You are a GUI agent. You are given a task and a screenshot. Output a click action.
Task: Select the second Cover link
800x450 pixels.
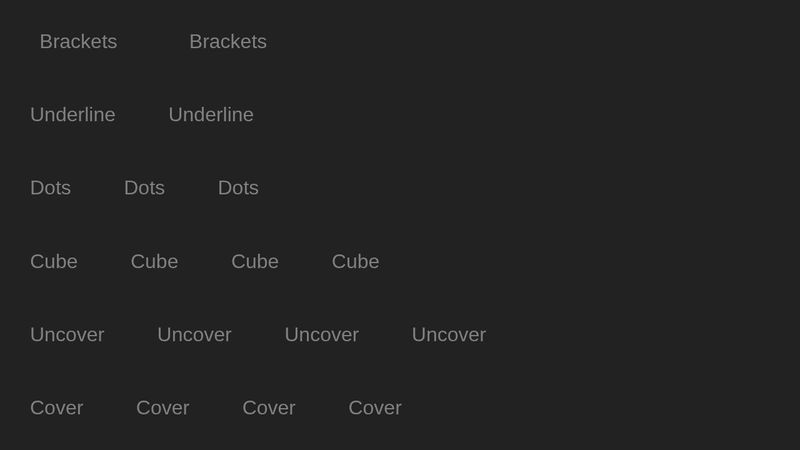[x=163, y=408]
